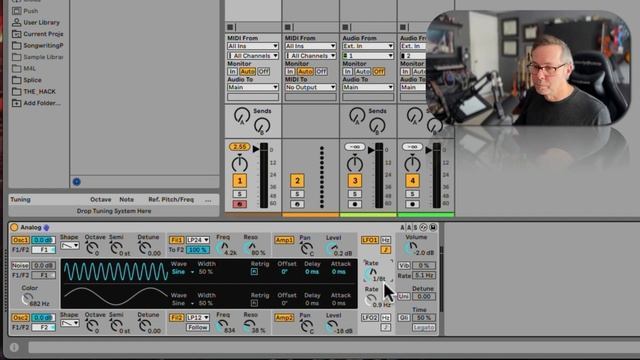Image resolution: width=640 pixels, height=360 pixels.
Task: Click the pan knob on track 3
Action: (x=355, y=164)
